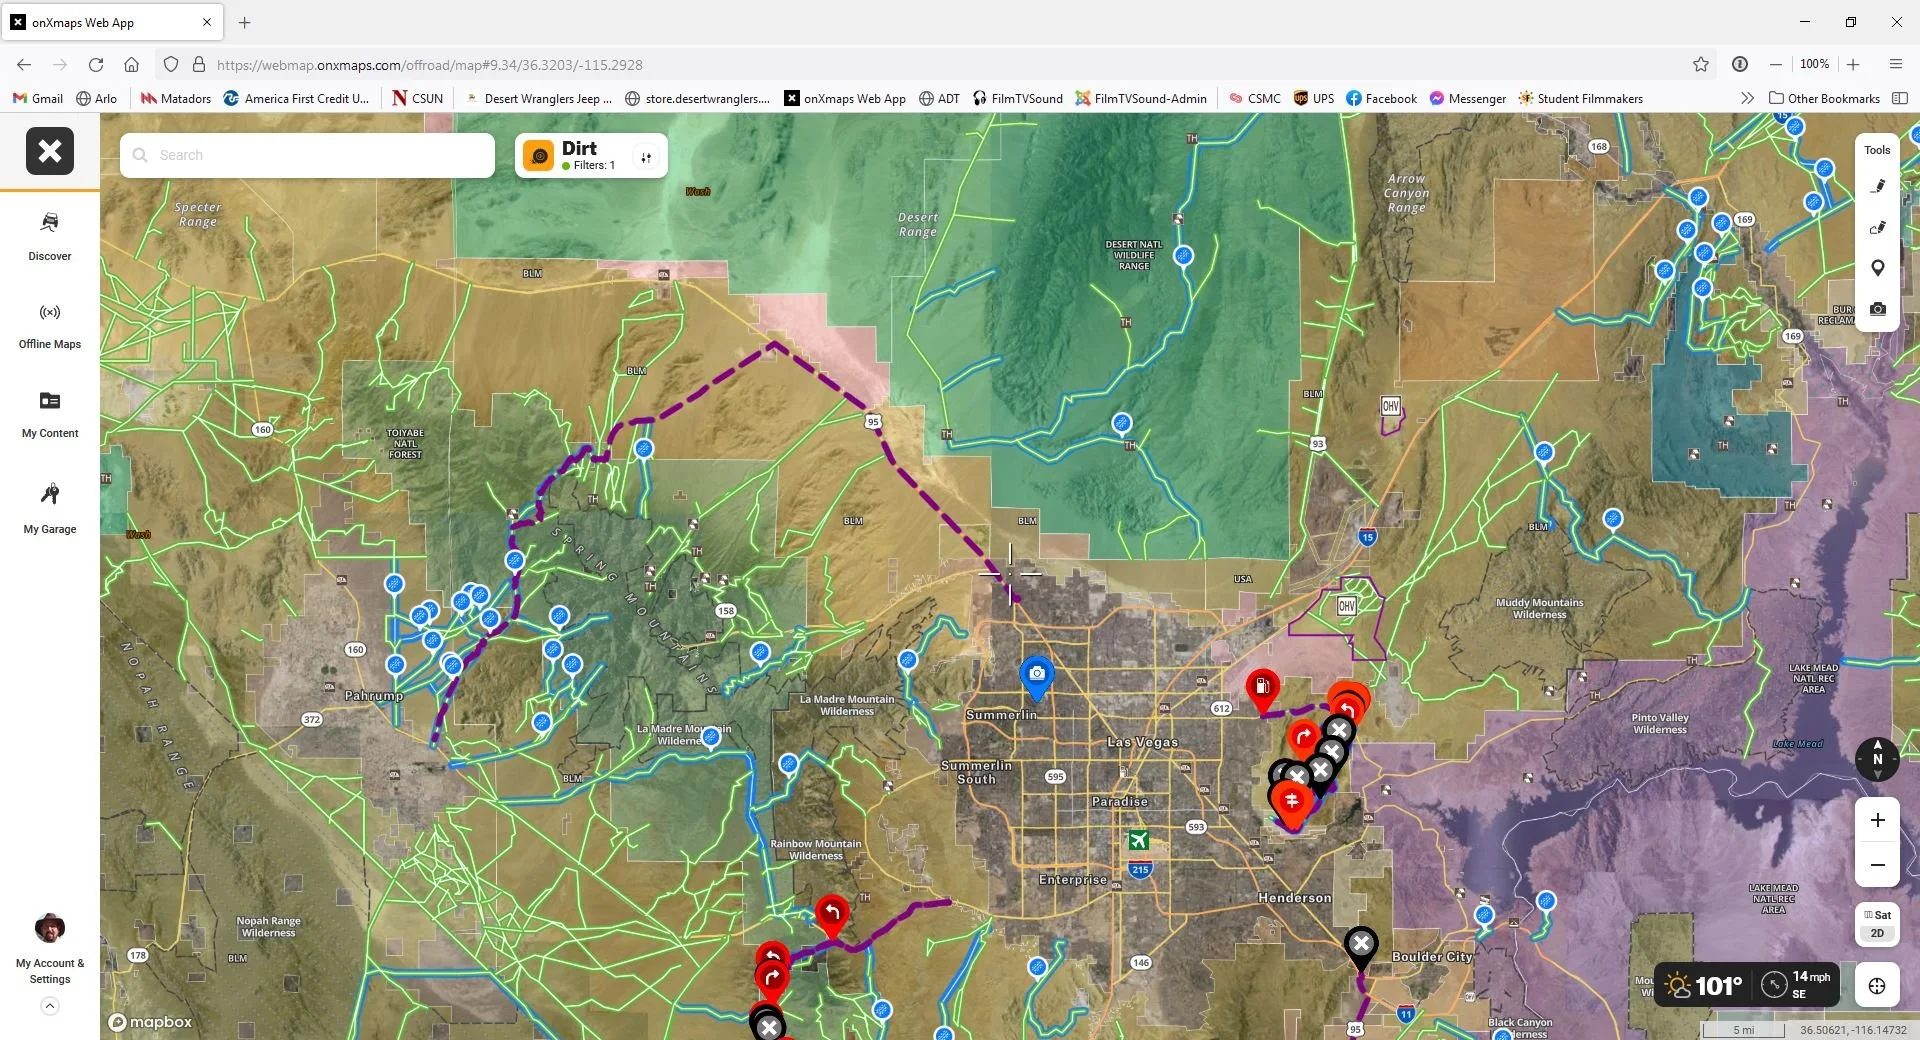This screenshot has height=1040, width=1920.
Task: Open the Arlo bookmark
Action: point(96,98)
